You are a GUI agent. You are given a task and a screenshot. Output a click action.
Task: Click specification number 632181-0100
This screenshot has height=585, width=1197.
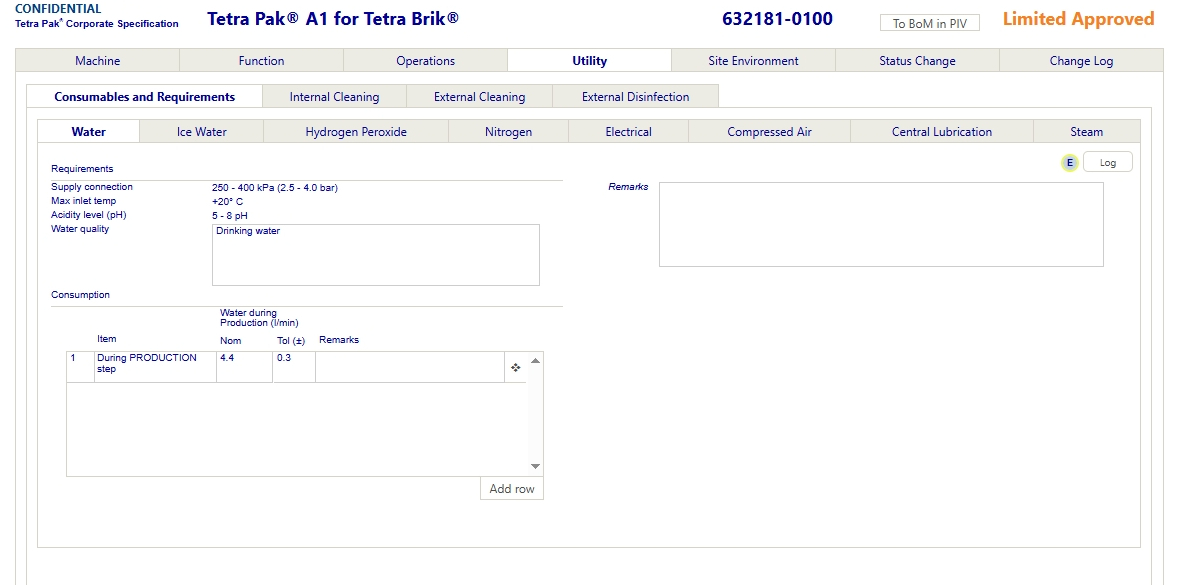(x=777, y=19)
